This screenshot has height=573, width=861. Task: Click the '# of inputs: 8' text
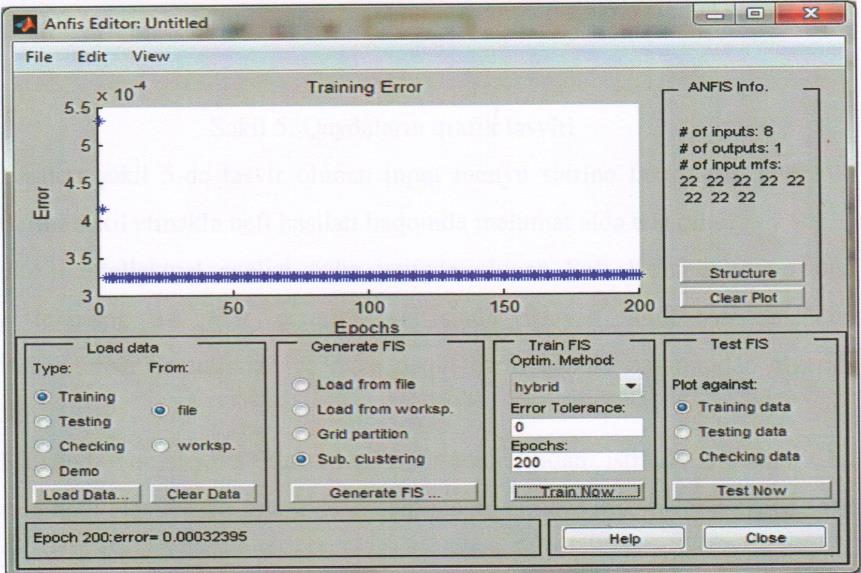[726, 132]
